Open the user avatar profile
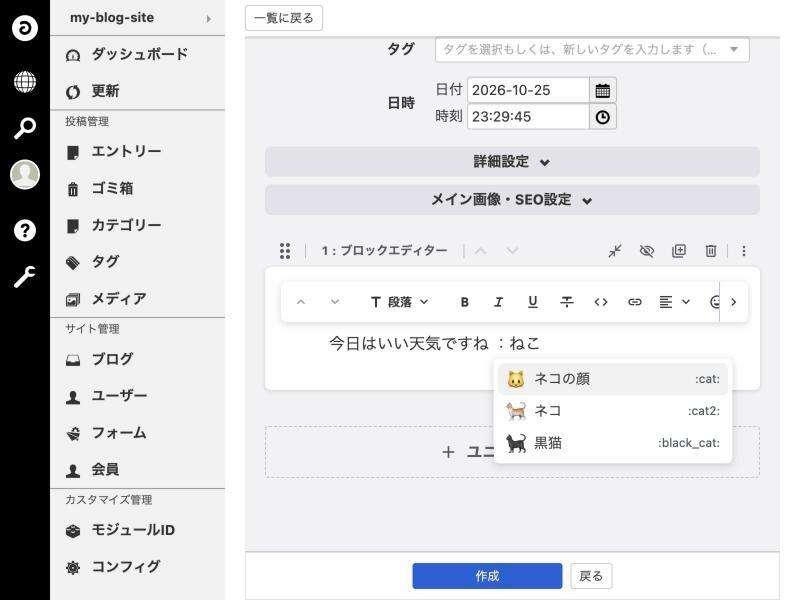 [24, 174]
